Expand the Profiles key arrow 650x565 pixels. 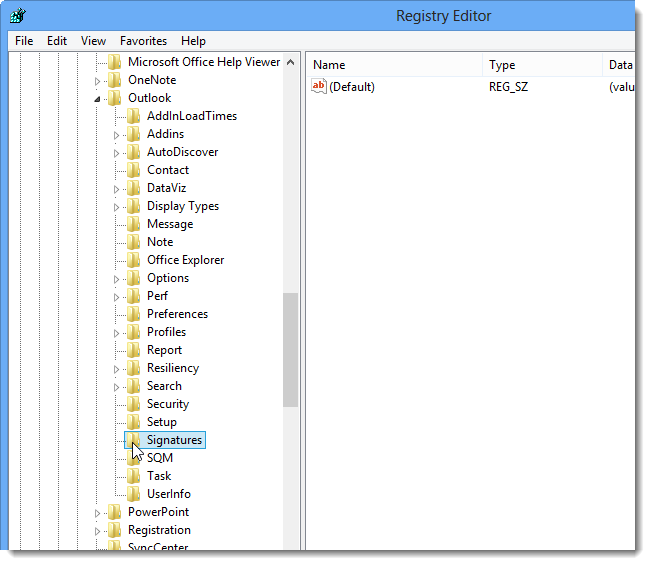pyautogui.click(x=116, y=333)
